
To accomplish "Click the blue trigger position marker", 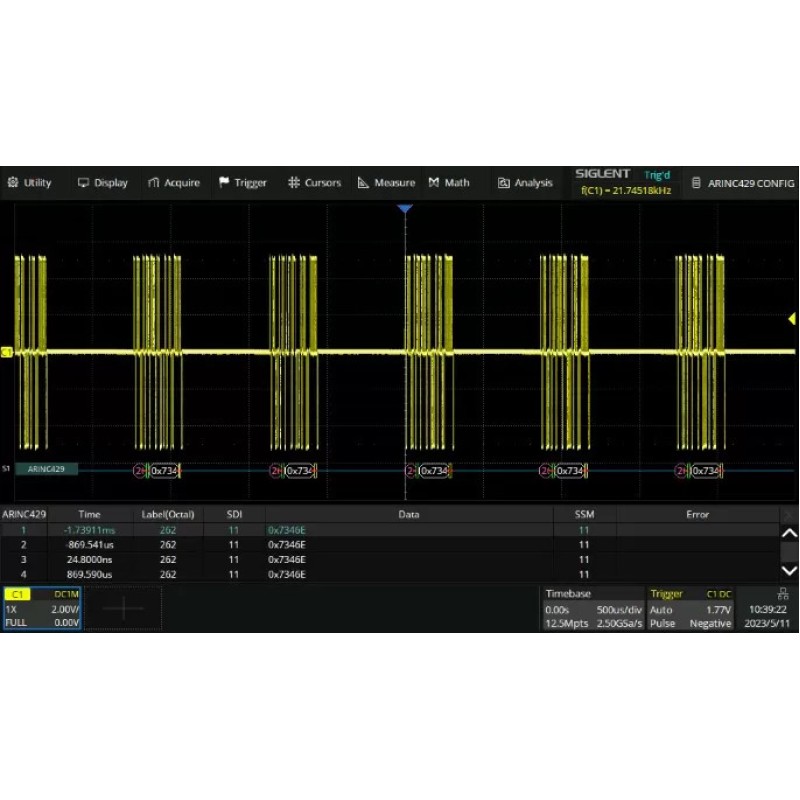I will pyautogui.click(x=405, y=209).
